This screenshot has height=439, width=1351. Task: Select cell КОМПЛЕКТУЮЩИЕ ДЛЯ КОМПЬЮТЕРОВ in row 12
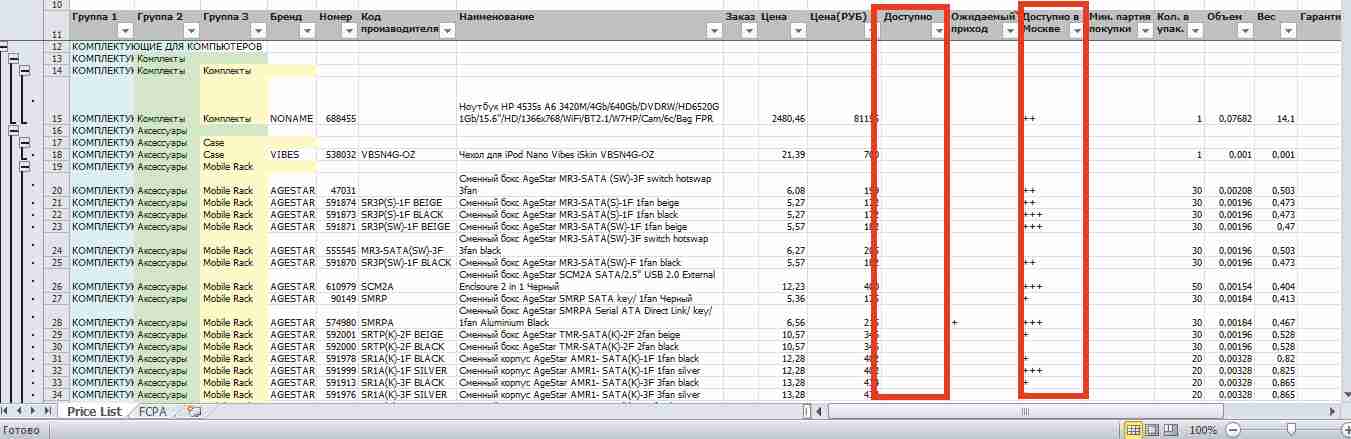point(167,47)
